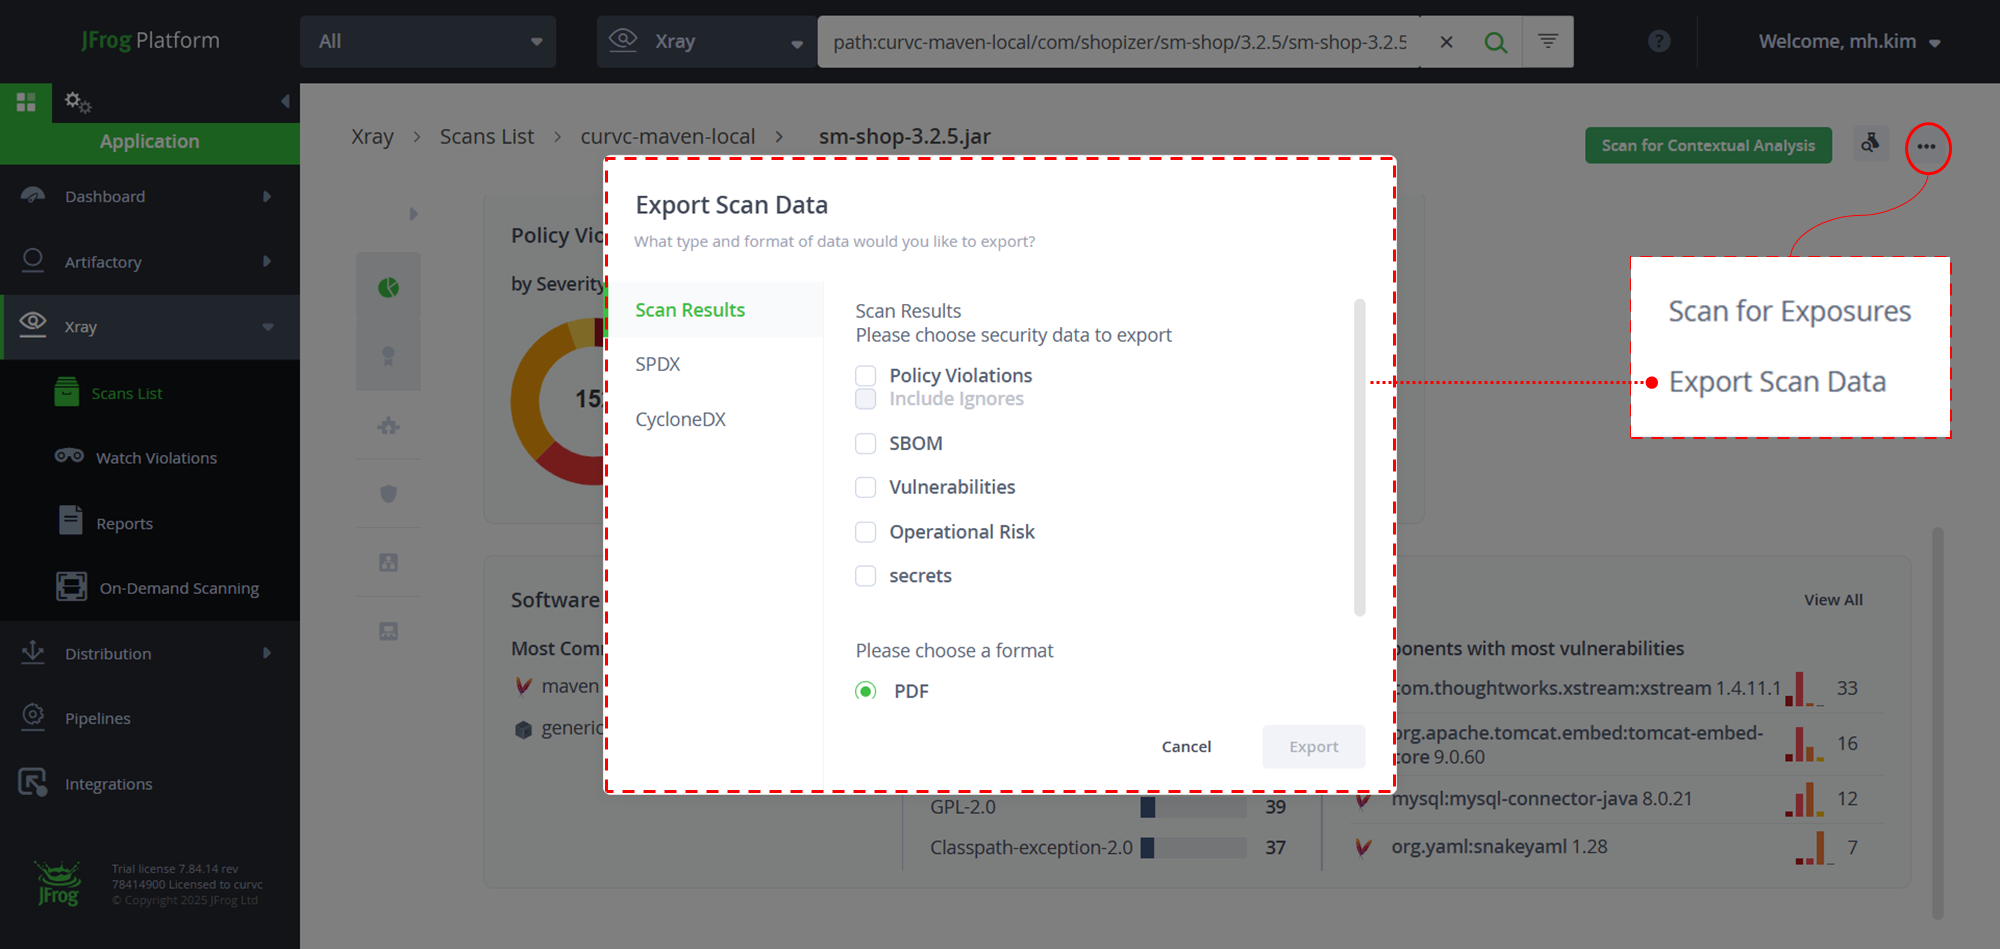Select the PDF format radio button
The height and width of the screenshot is (949, 2000).
click(866, 691)
